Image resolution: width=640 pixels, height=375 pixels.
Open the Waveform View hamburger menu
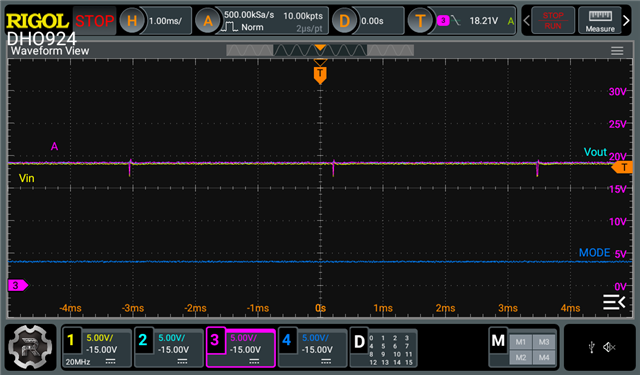(x=617, y=51)
